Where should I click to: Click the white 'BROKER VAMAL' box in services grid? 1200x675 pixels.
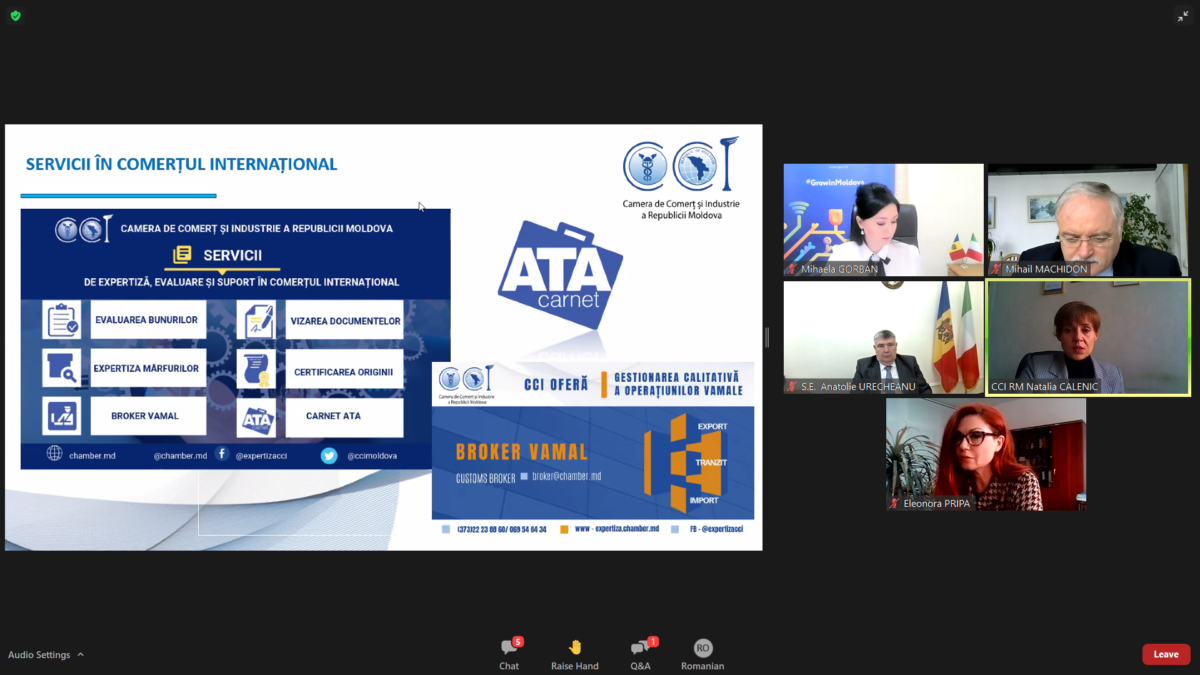click(148, 416)
